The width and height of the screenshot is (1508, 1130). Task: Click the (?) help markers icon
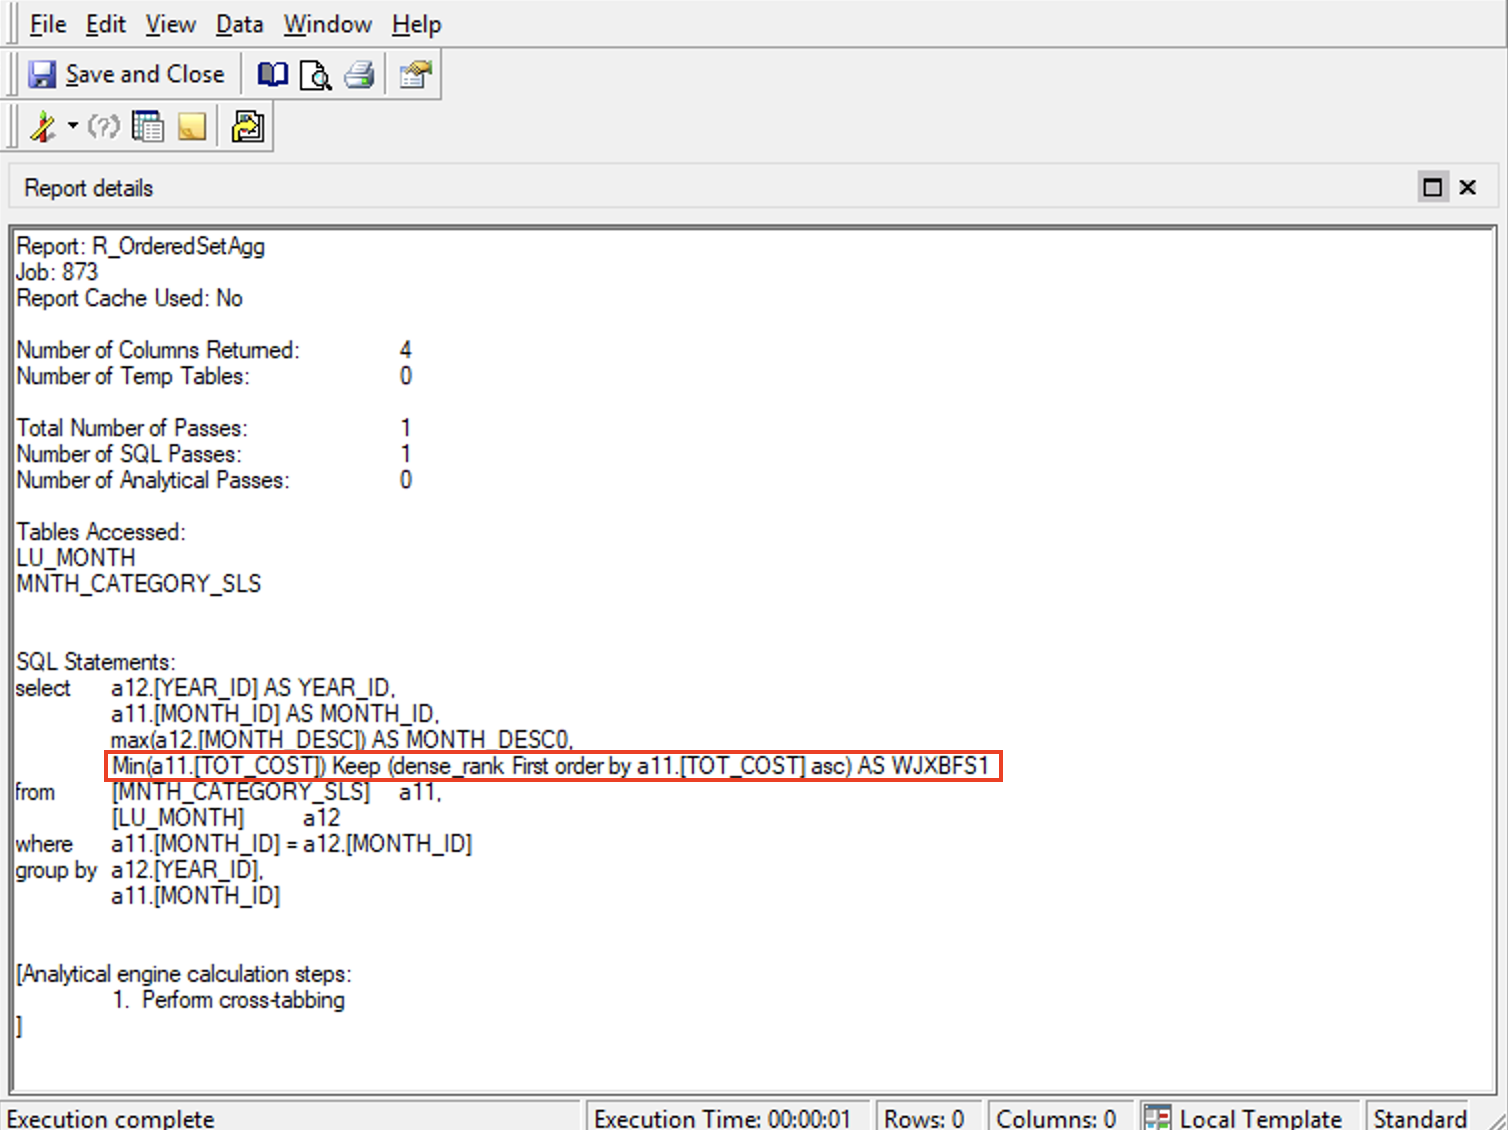tap(103, 126)
